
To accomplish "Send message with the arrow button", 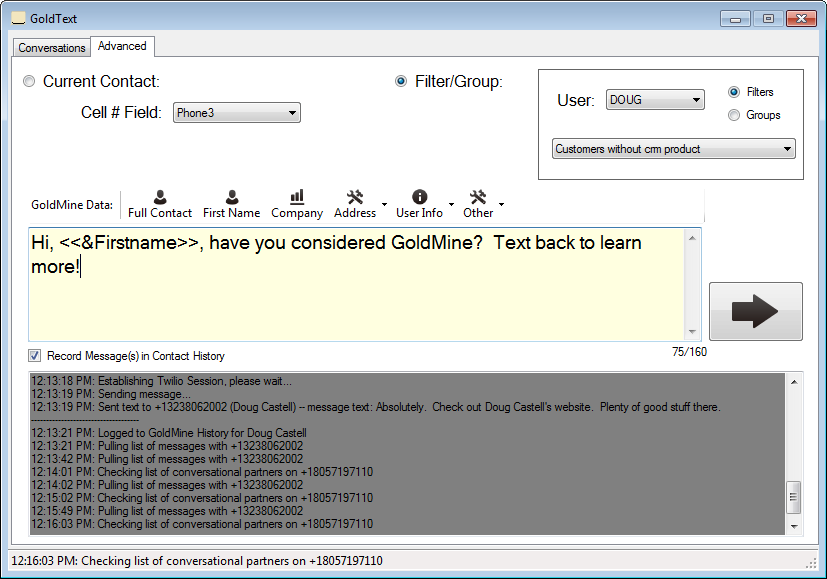I will [755, 311].
